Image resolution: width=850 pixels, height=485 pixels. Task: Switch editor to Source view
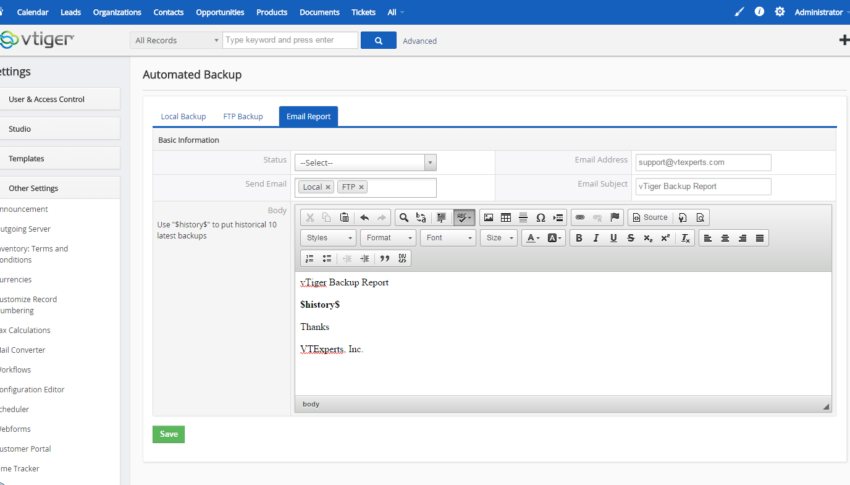[x=650, y=217]
